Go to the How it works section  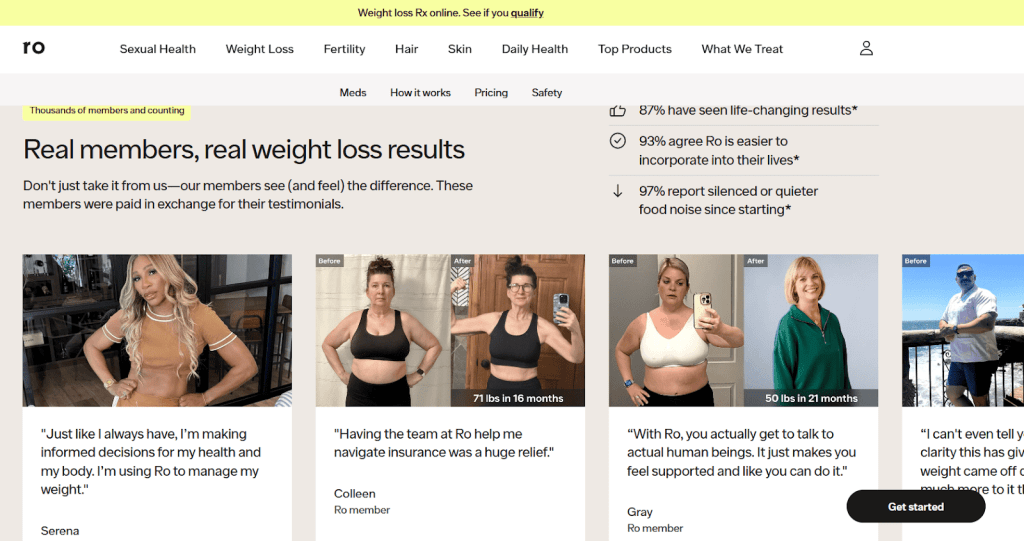point(421,93)
